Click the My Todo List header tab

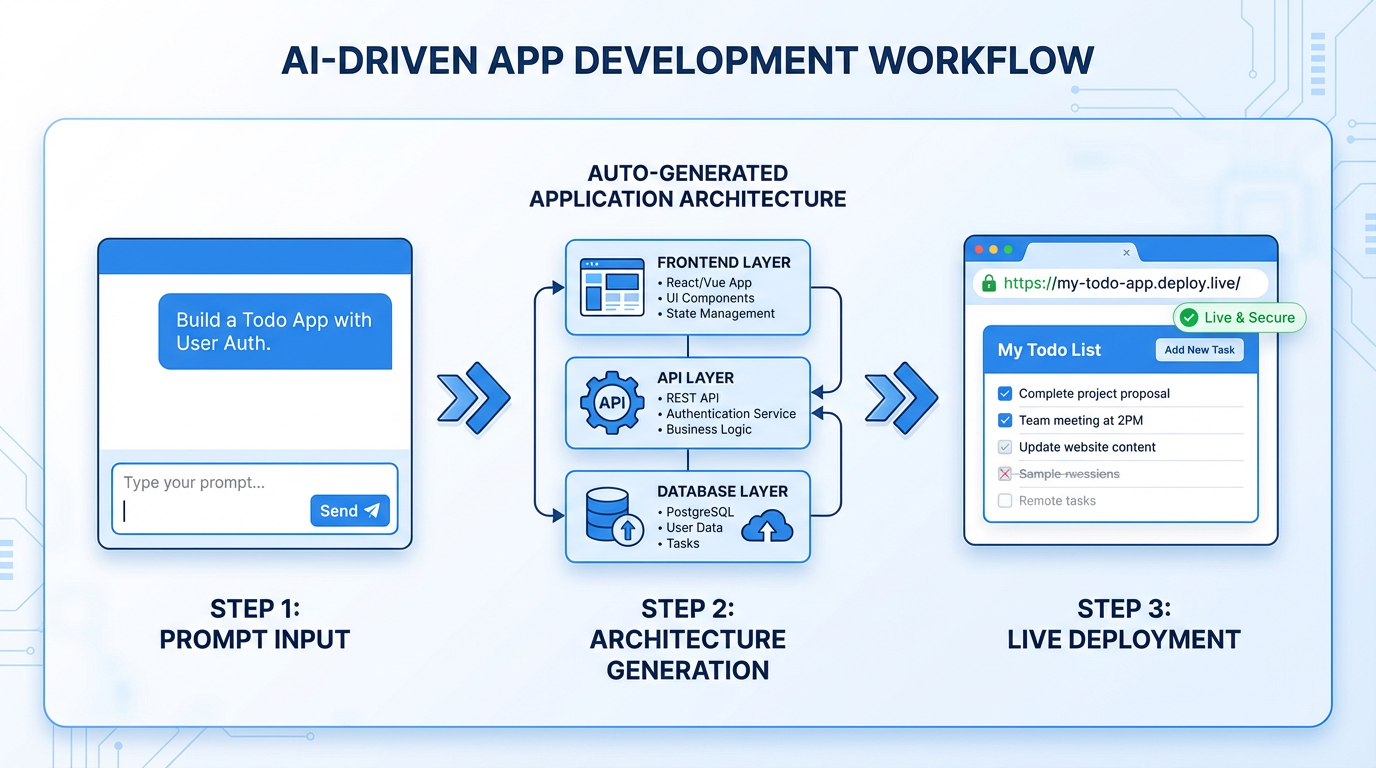coord(1049,350)
